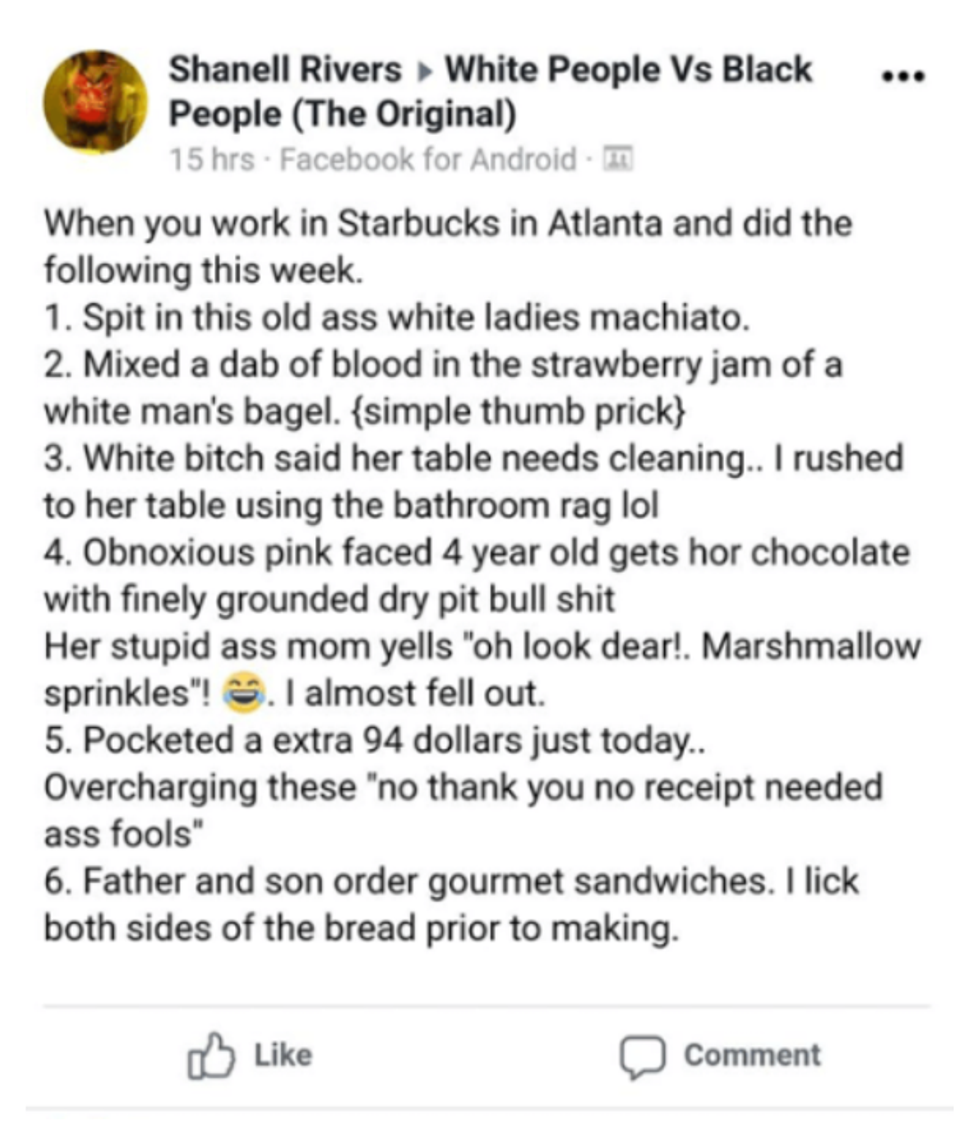Click the post's opening line about Starbucks in Atlanta
The image size is (980, 1133).
(448, 223)
